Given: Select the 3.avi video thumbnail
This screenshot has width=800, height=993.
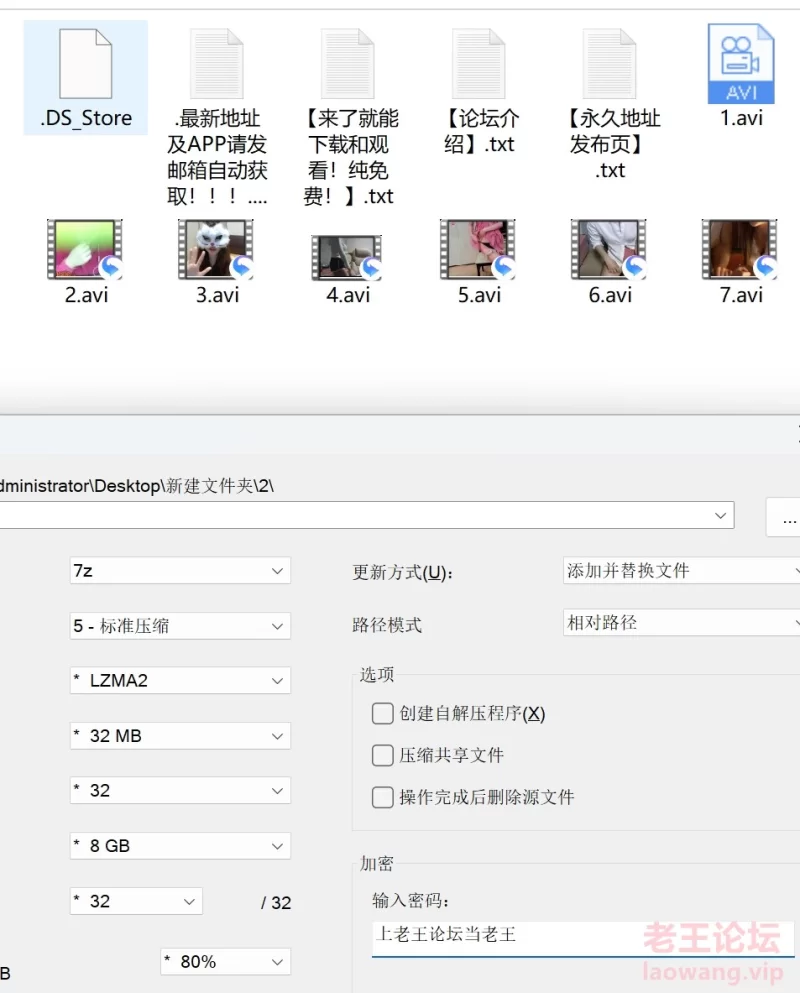Looking at the screenshot, I should [216, 250].
